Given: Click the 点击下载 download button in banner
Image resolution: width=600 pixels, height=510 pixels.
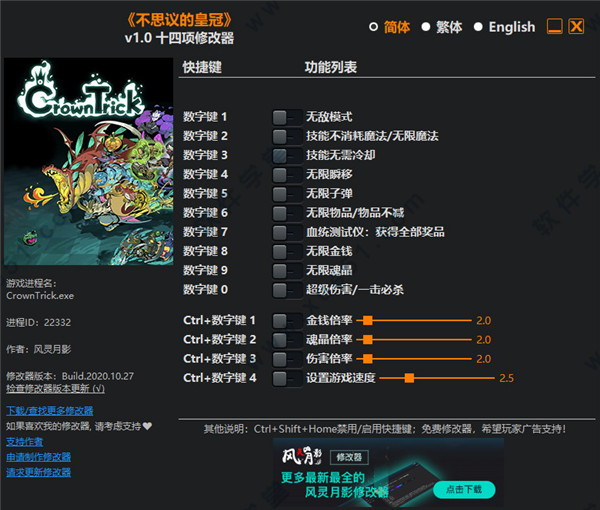Looking at the screenshot, I should pyautogui.click(x=463, y=489).
